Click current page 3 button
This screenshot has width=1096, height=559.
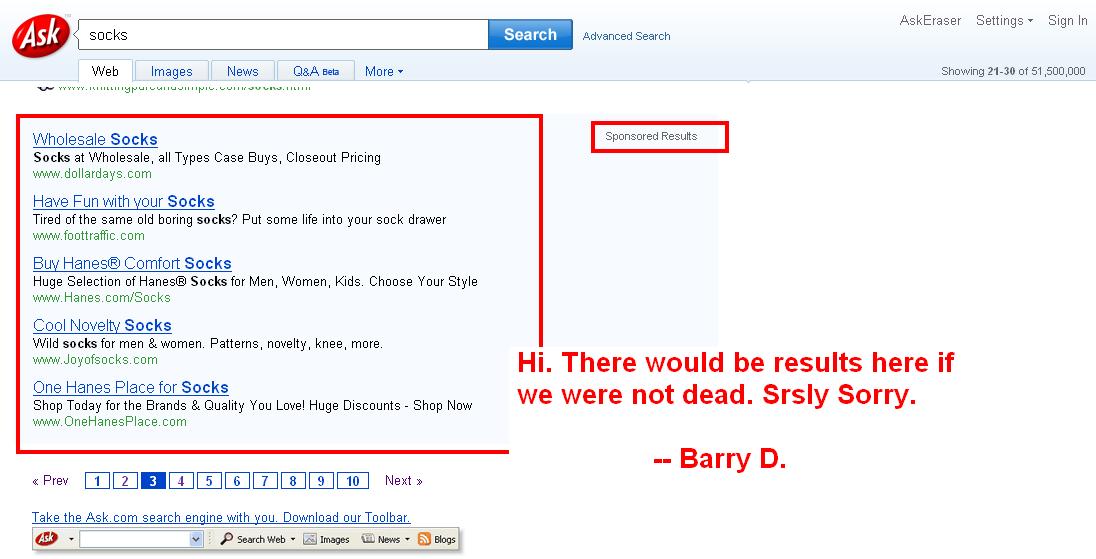(x=153, y=481)
